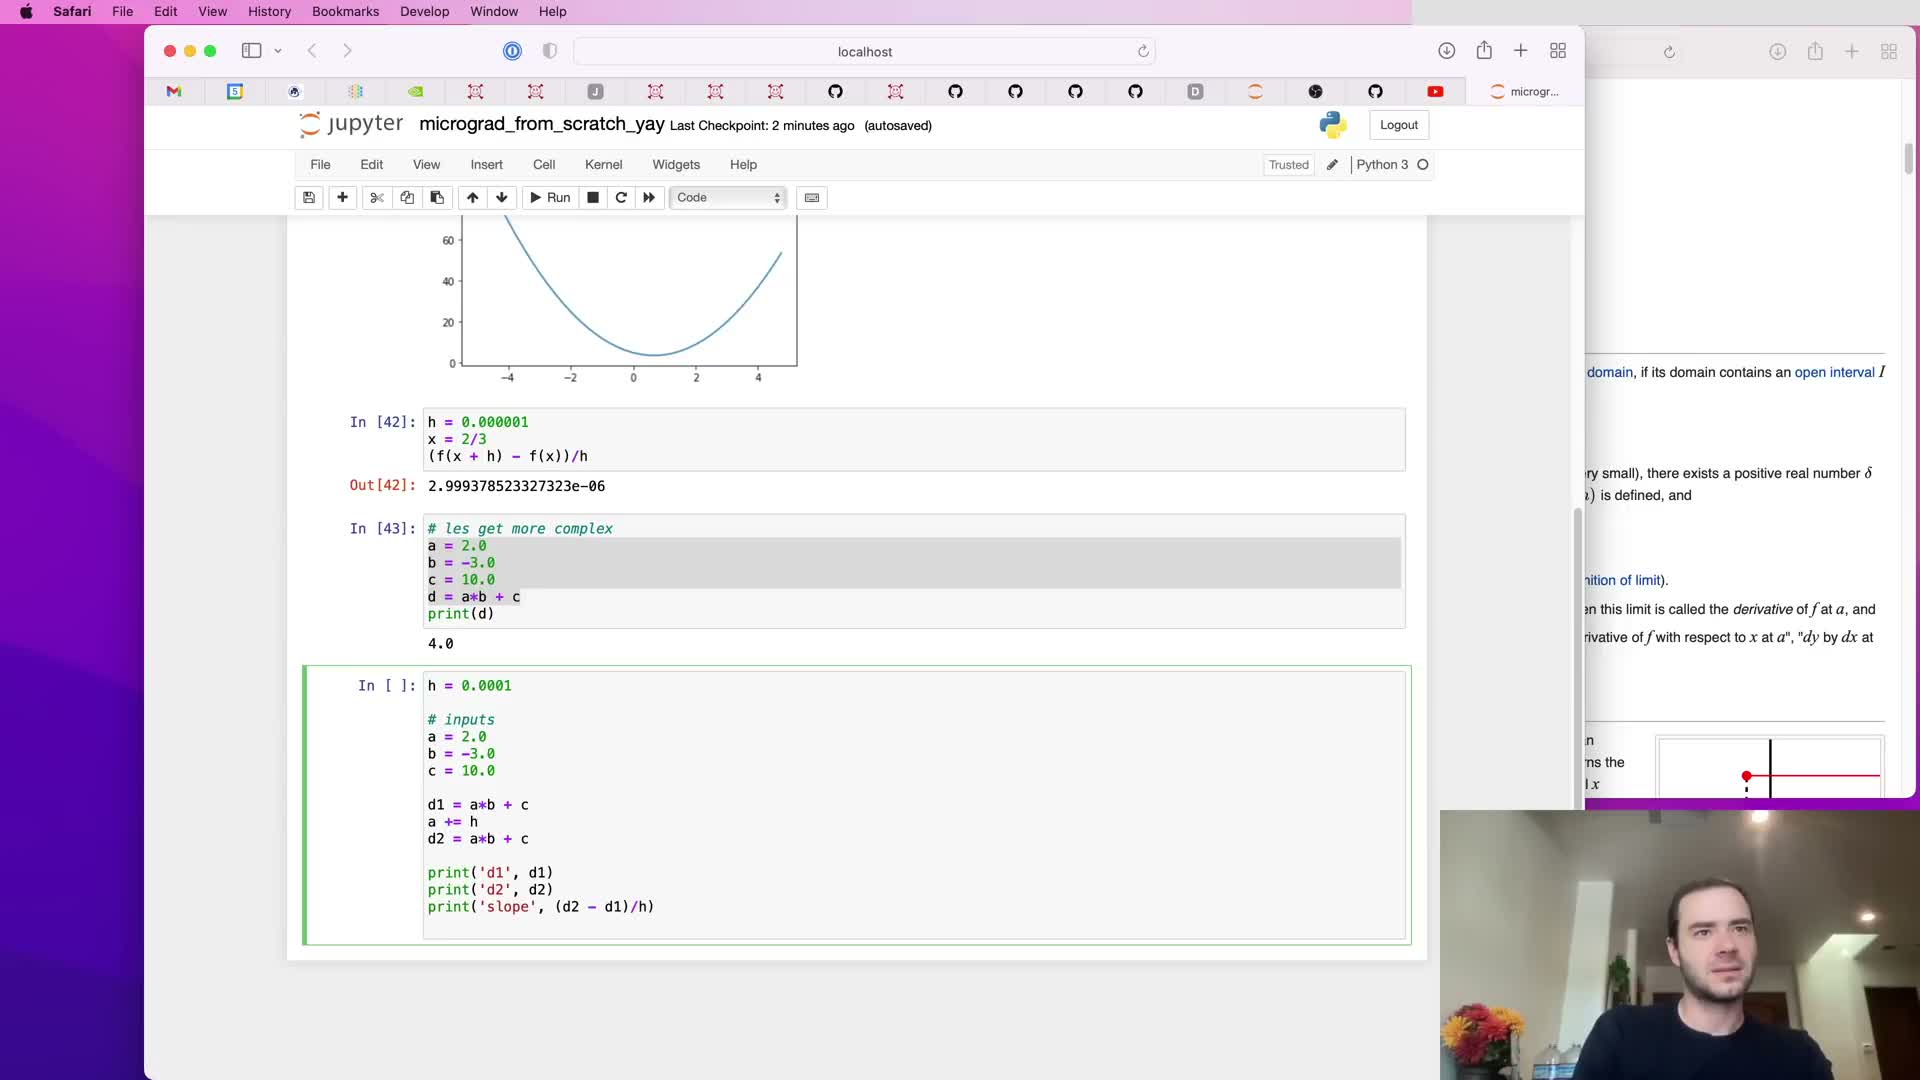Insert cell below with the plus icon

point(342,198)
